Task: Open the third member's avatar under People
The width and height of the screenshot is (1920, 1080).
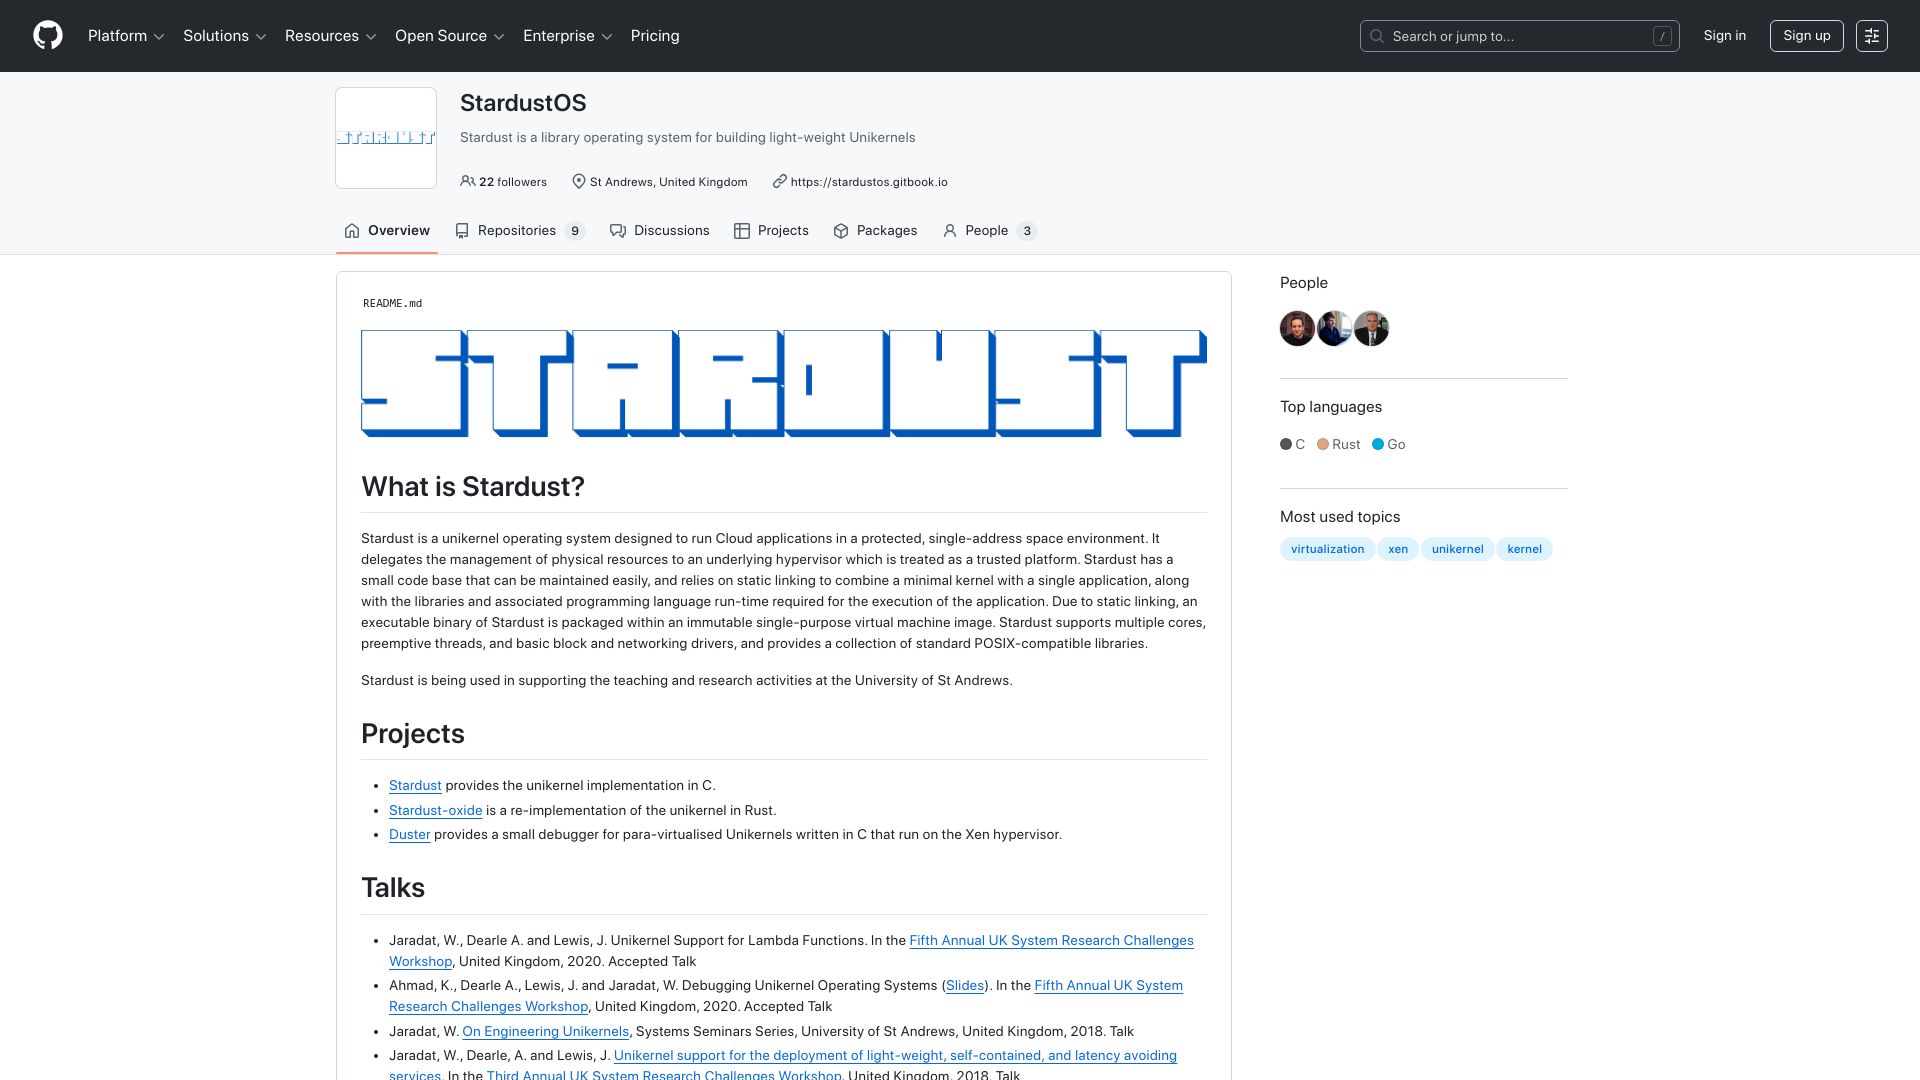Action: coord(1371,328)
